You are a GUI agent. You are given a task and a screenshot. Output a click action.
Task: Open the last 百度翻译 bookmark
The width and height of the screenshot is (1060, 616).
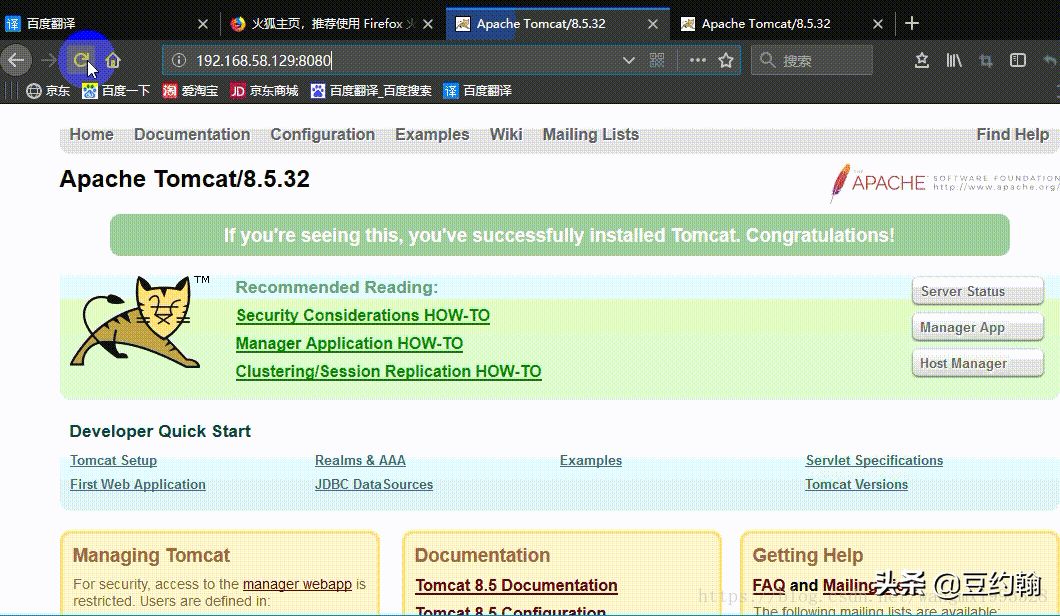[x=477, y=91]
